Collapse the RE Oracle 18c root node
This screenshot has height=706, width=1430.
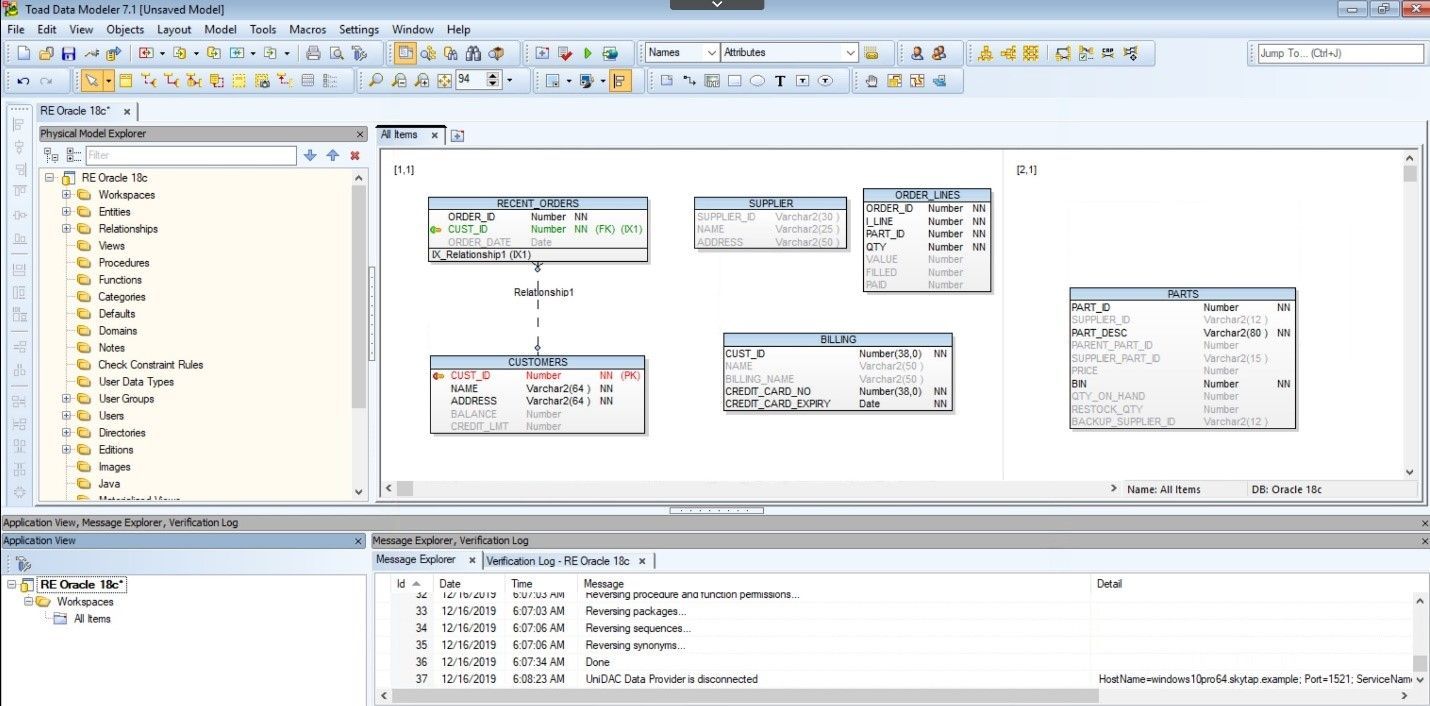(x=49, y=178)
